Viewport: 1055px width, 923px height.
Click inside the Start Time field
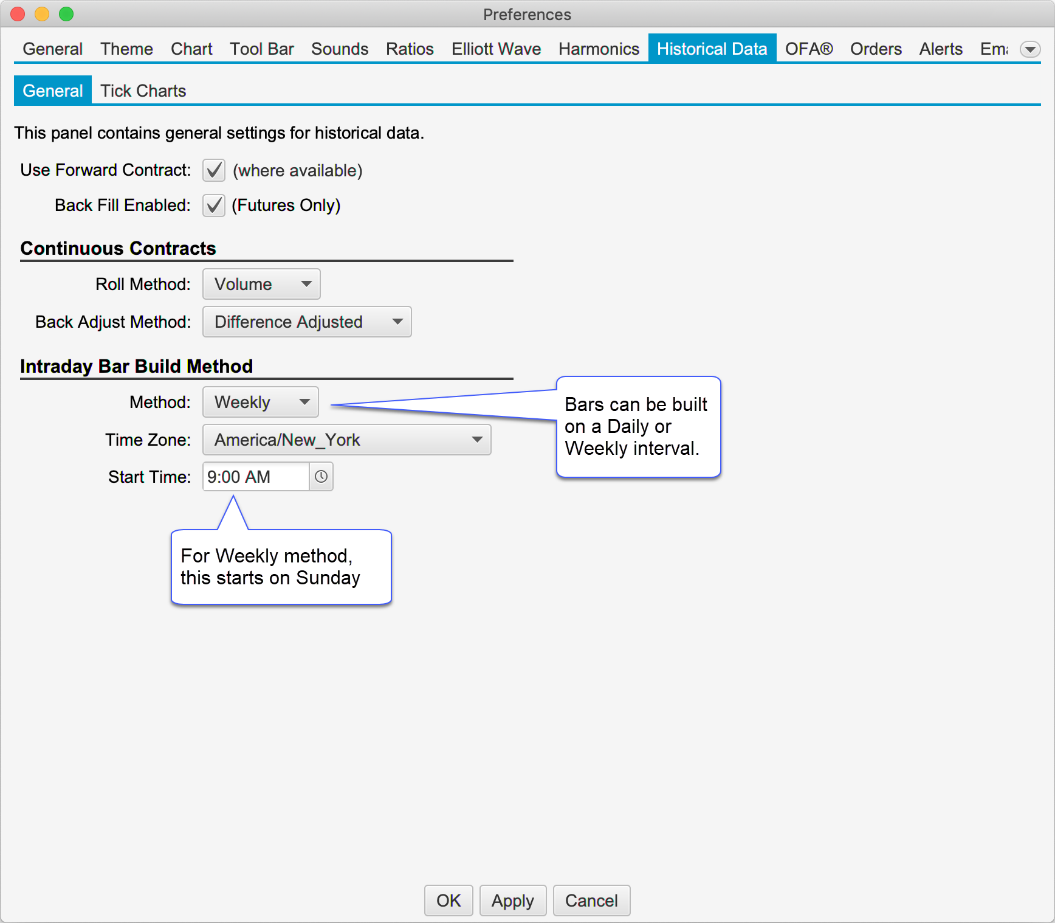coord(255,477)
